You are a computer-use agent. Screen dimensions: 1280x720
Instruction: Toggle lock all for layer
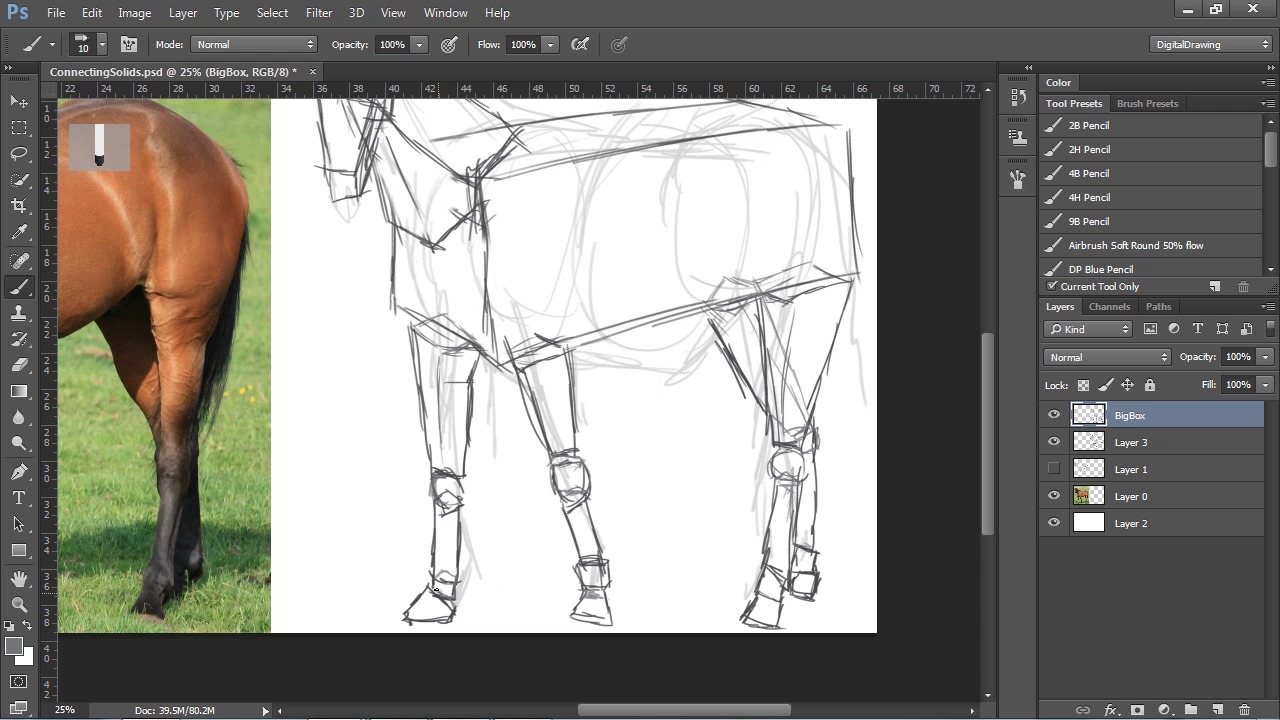[x=1149, y=385]
